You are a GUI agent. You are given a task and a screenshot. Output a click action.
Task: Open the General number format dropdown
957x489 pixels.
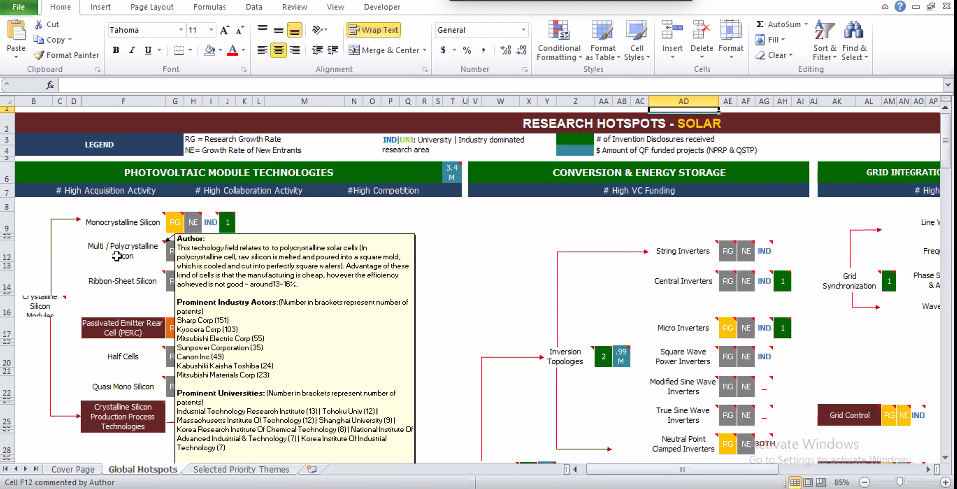click(x=523, y=30)
